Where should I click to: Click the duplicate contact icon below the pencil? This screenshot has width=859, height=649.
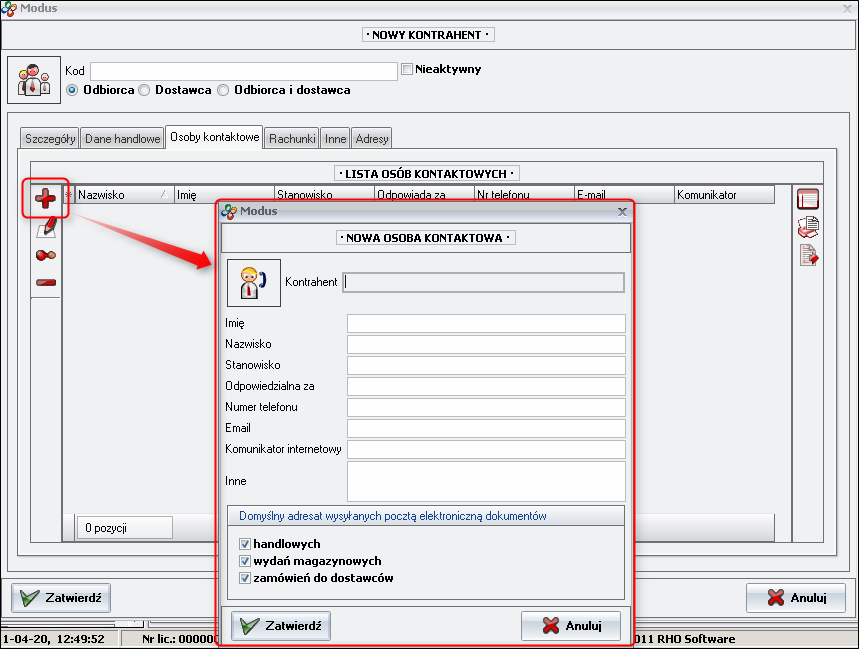point(45,255)
